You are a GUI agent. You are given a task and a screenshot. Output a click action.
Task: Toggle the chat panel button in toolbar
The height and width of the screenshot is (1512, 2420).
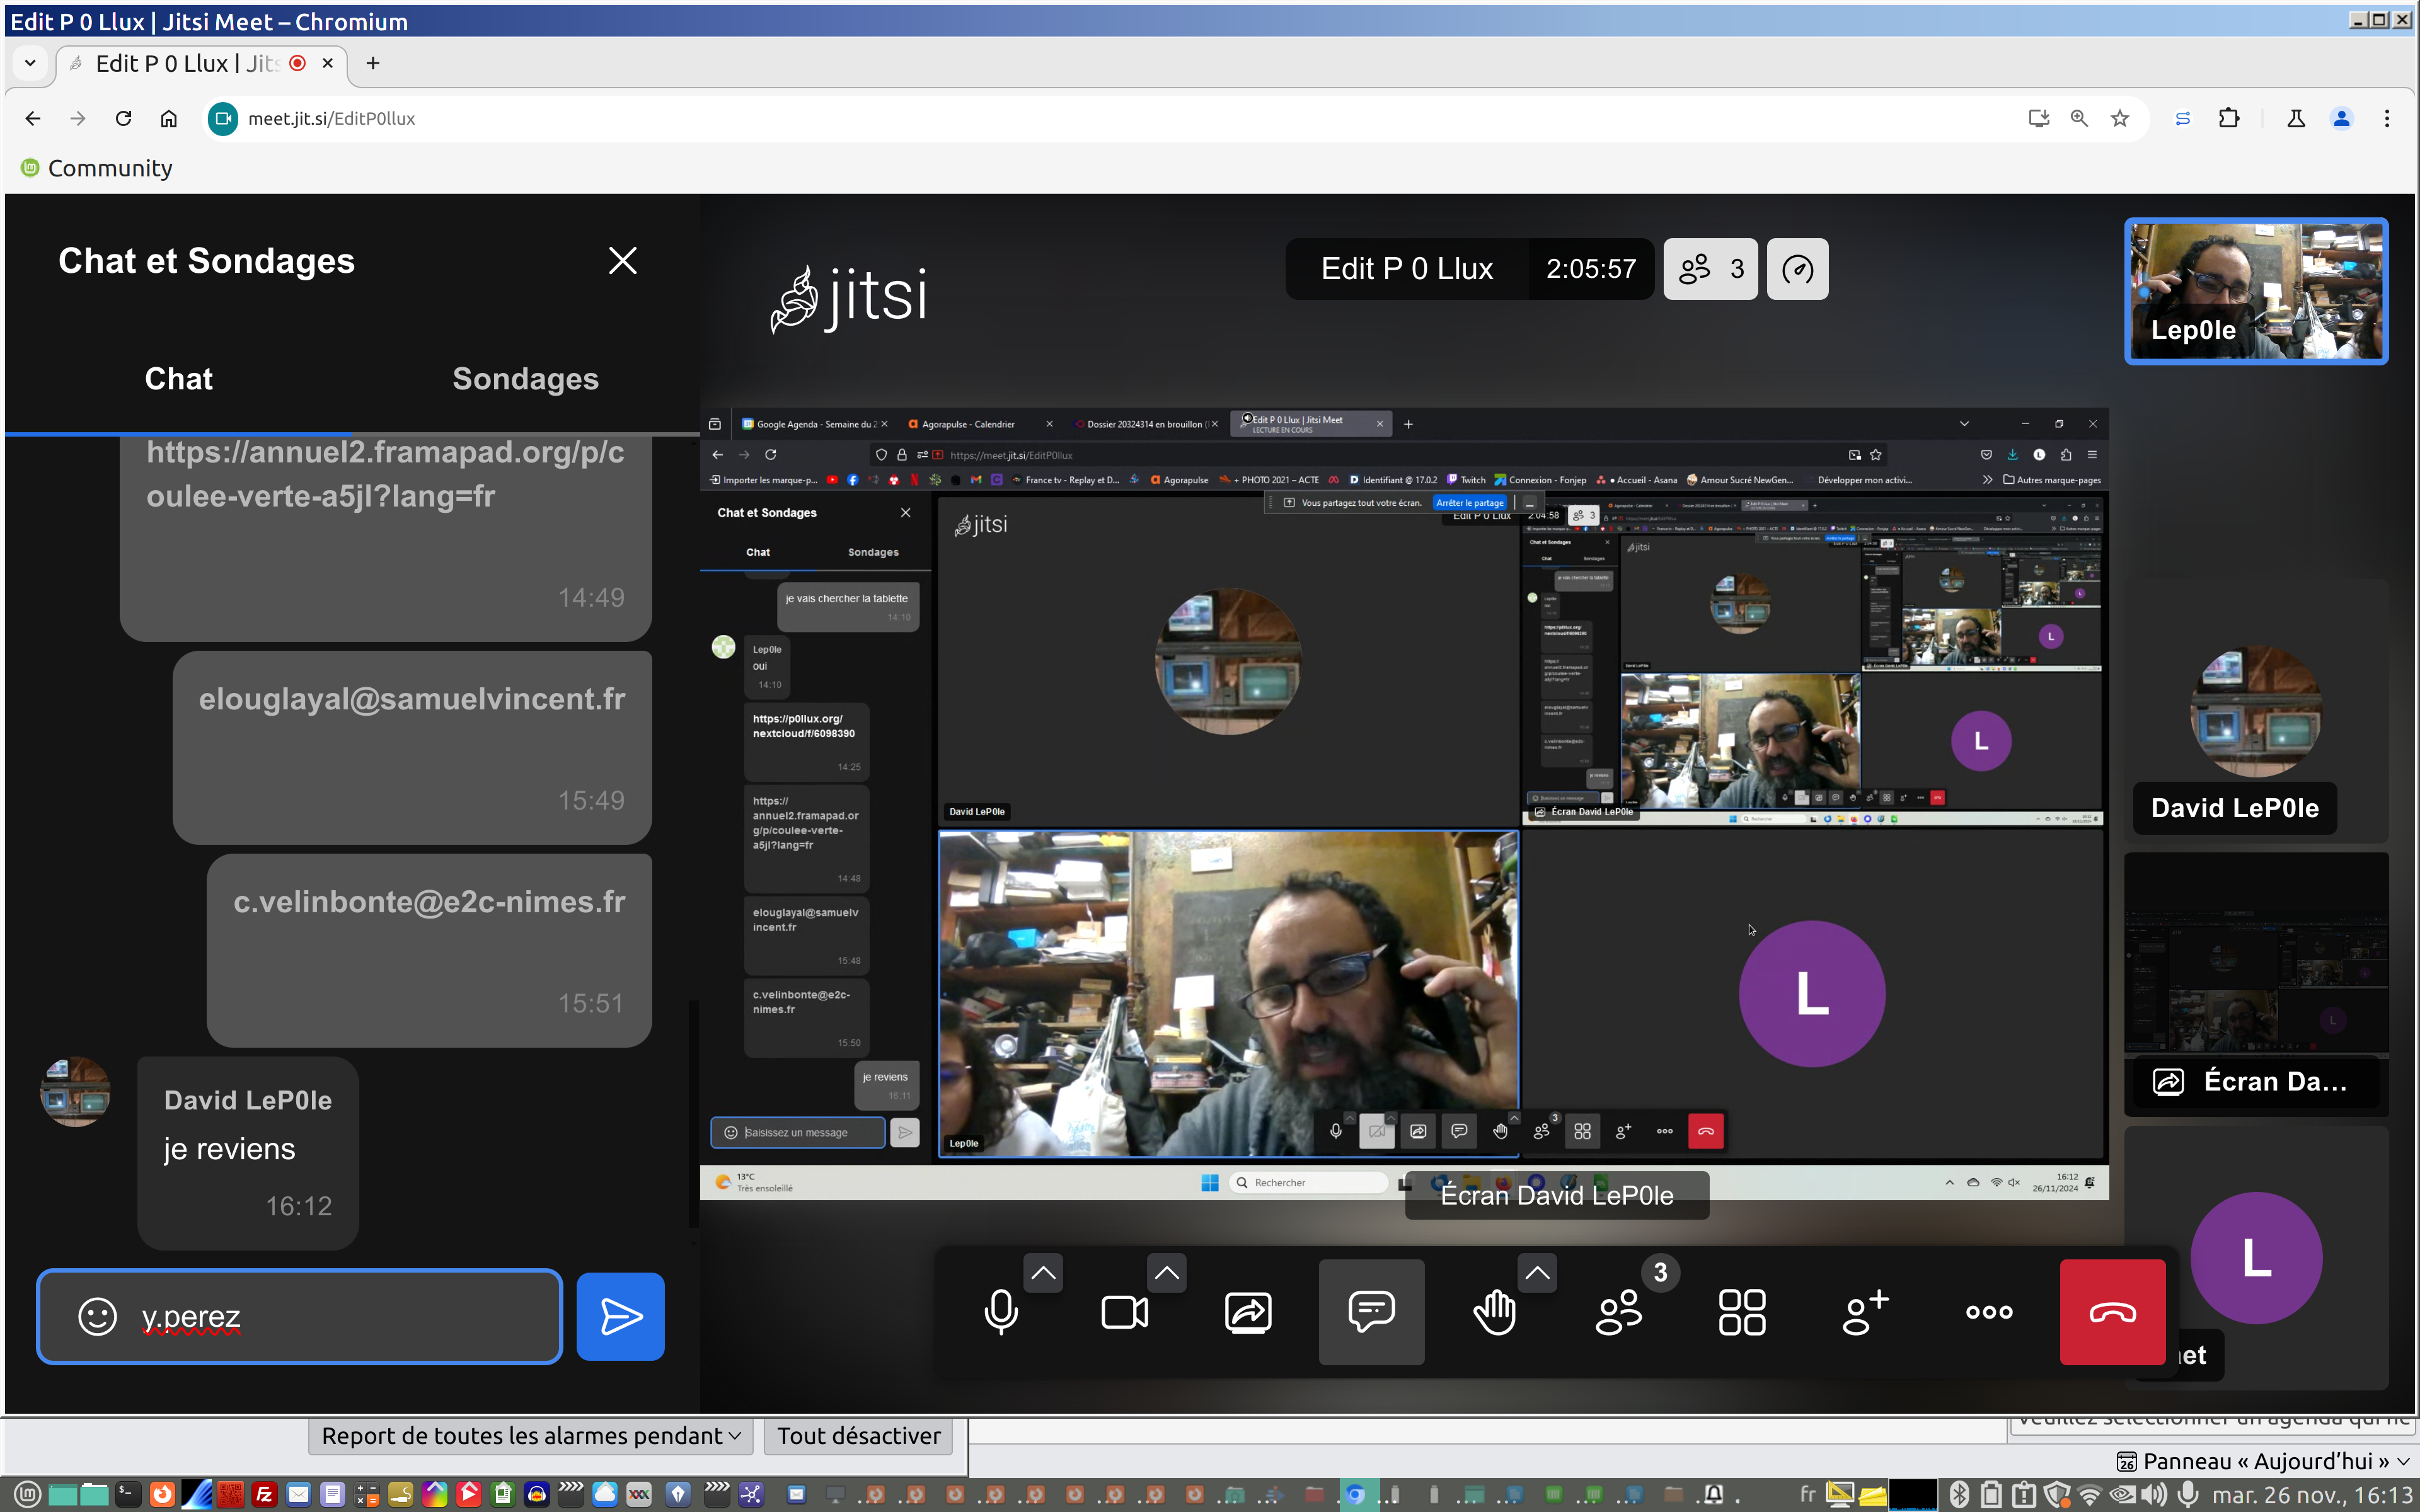point(1371,1312)
